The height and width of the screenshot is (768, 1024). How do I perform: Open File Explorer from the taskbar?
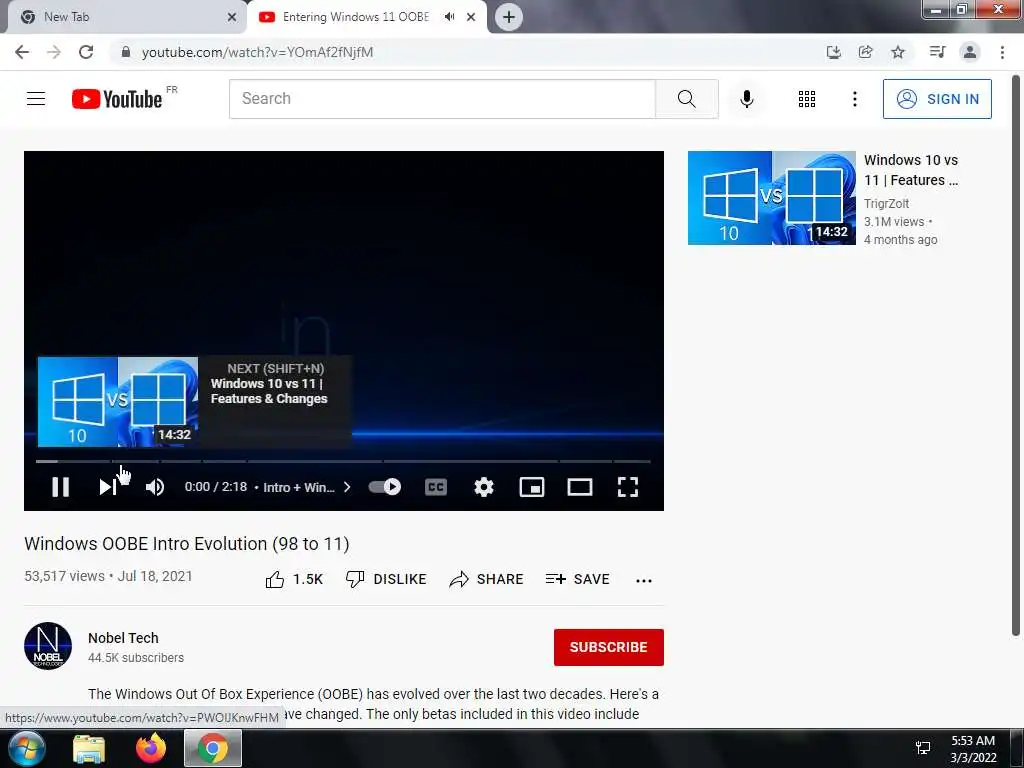[88, 748]
